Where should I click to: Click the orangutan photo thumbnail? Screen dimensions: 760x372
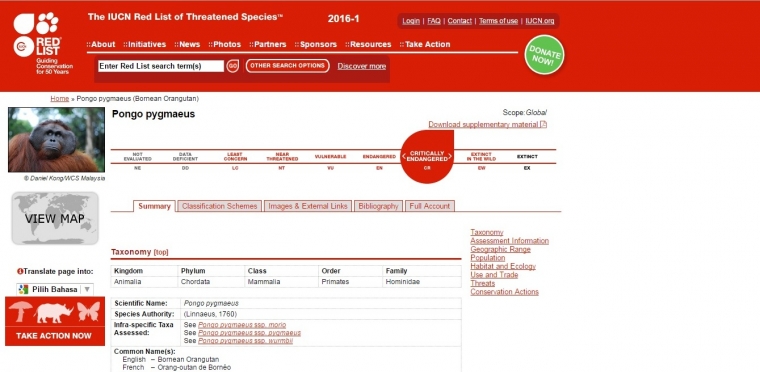(56, 140)
